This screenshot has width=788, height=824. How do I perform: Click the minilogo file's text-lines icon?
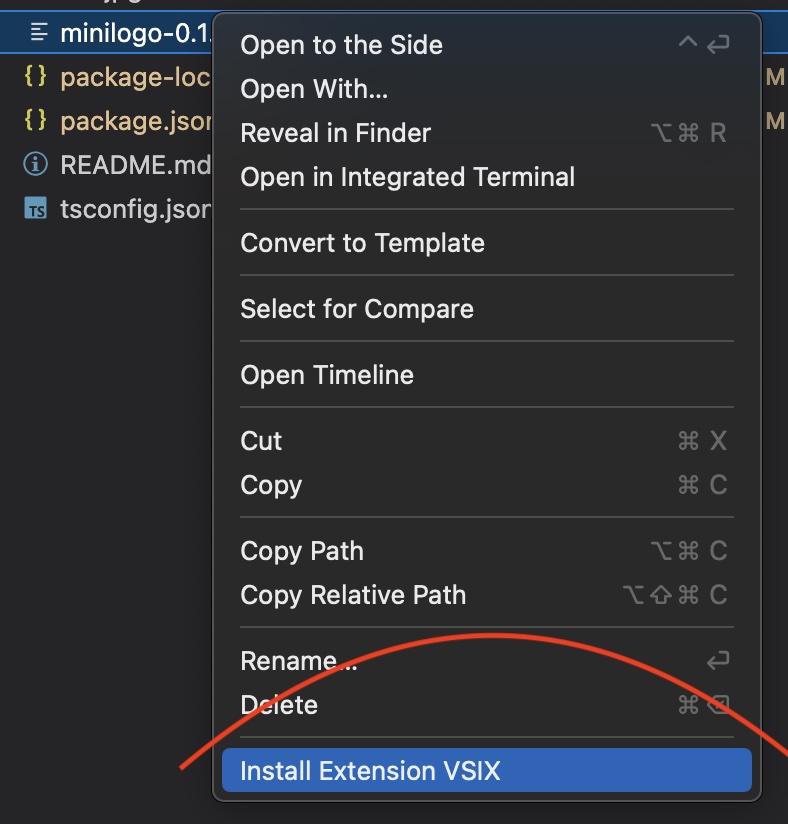39,33
